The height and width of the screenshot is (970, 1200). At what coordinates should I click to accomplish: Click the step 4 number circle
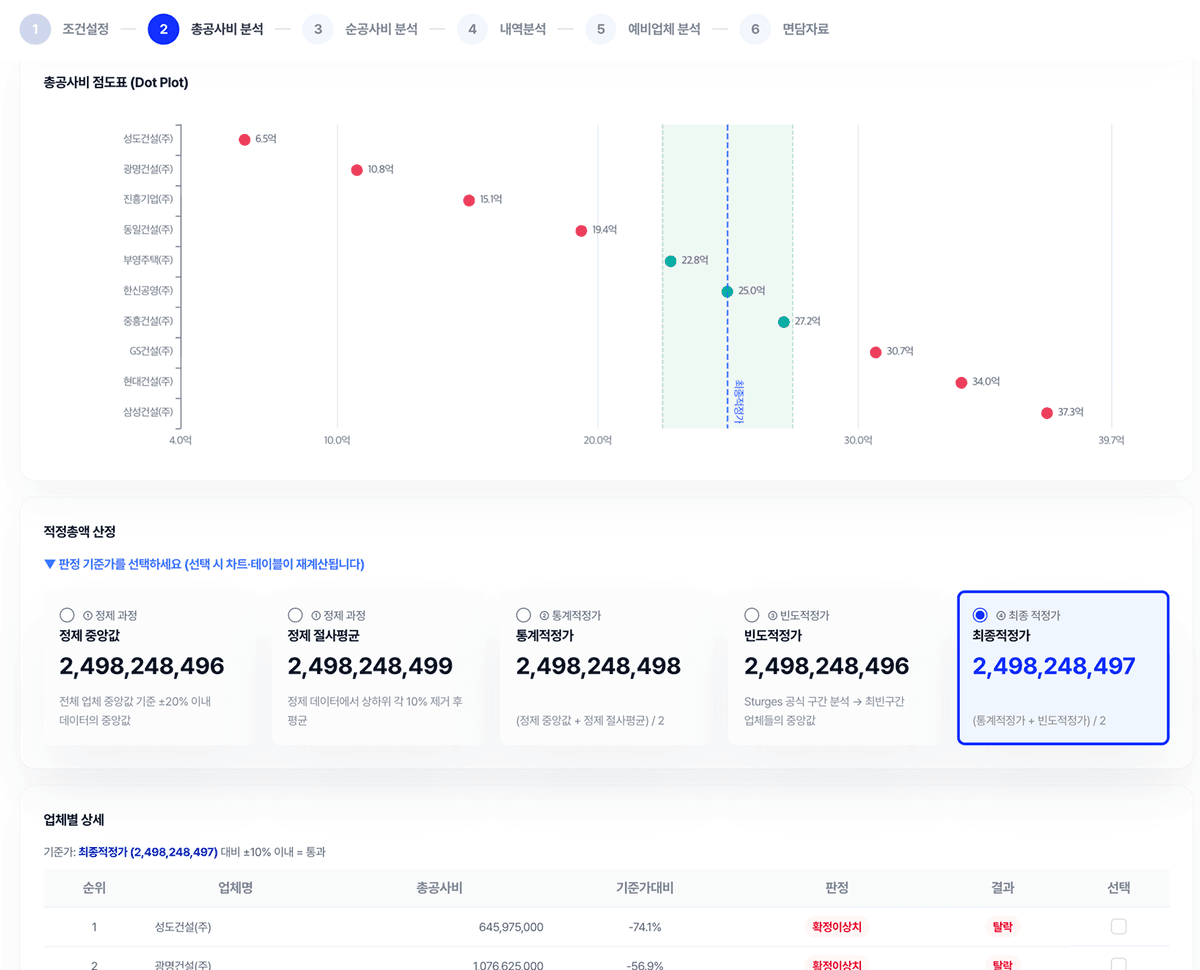[472, 29]
